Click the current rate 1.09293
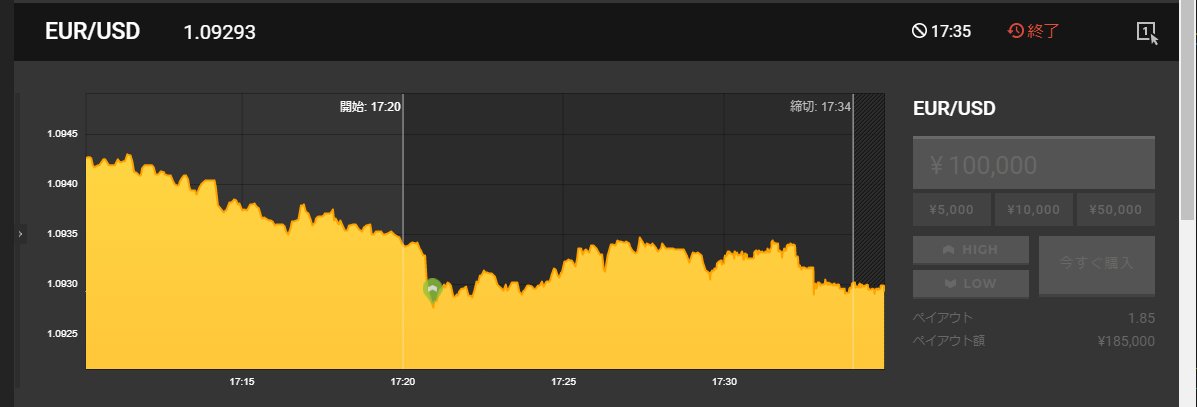 pos(220,32)
